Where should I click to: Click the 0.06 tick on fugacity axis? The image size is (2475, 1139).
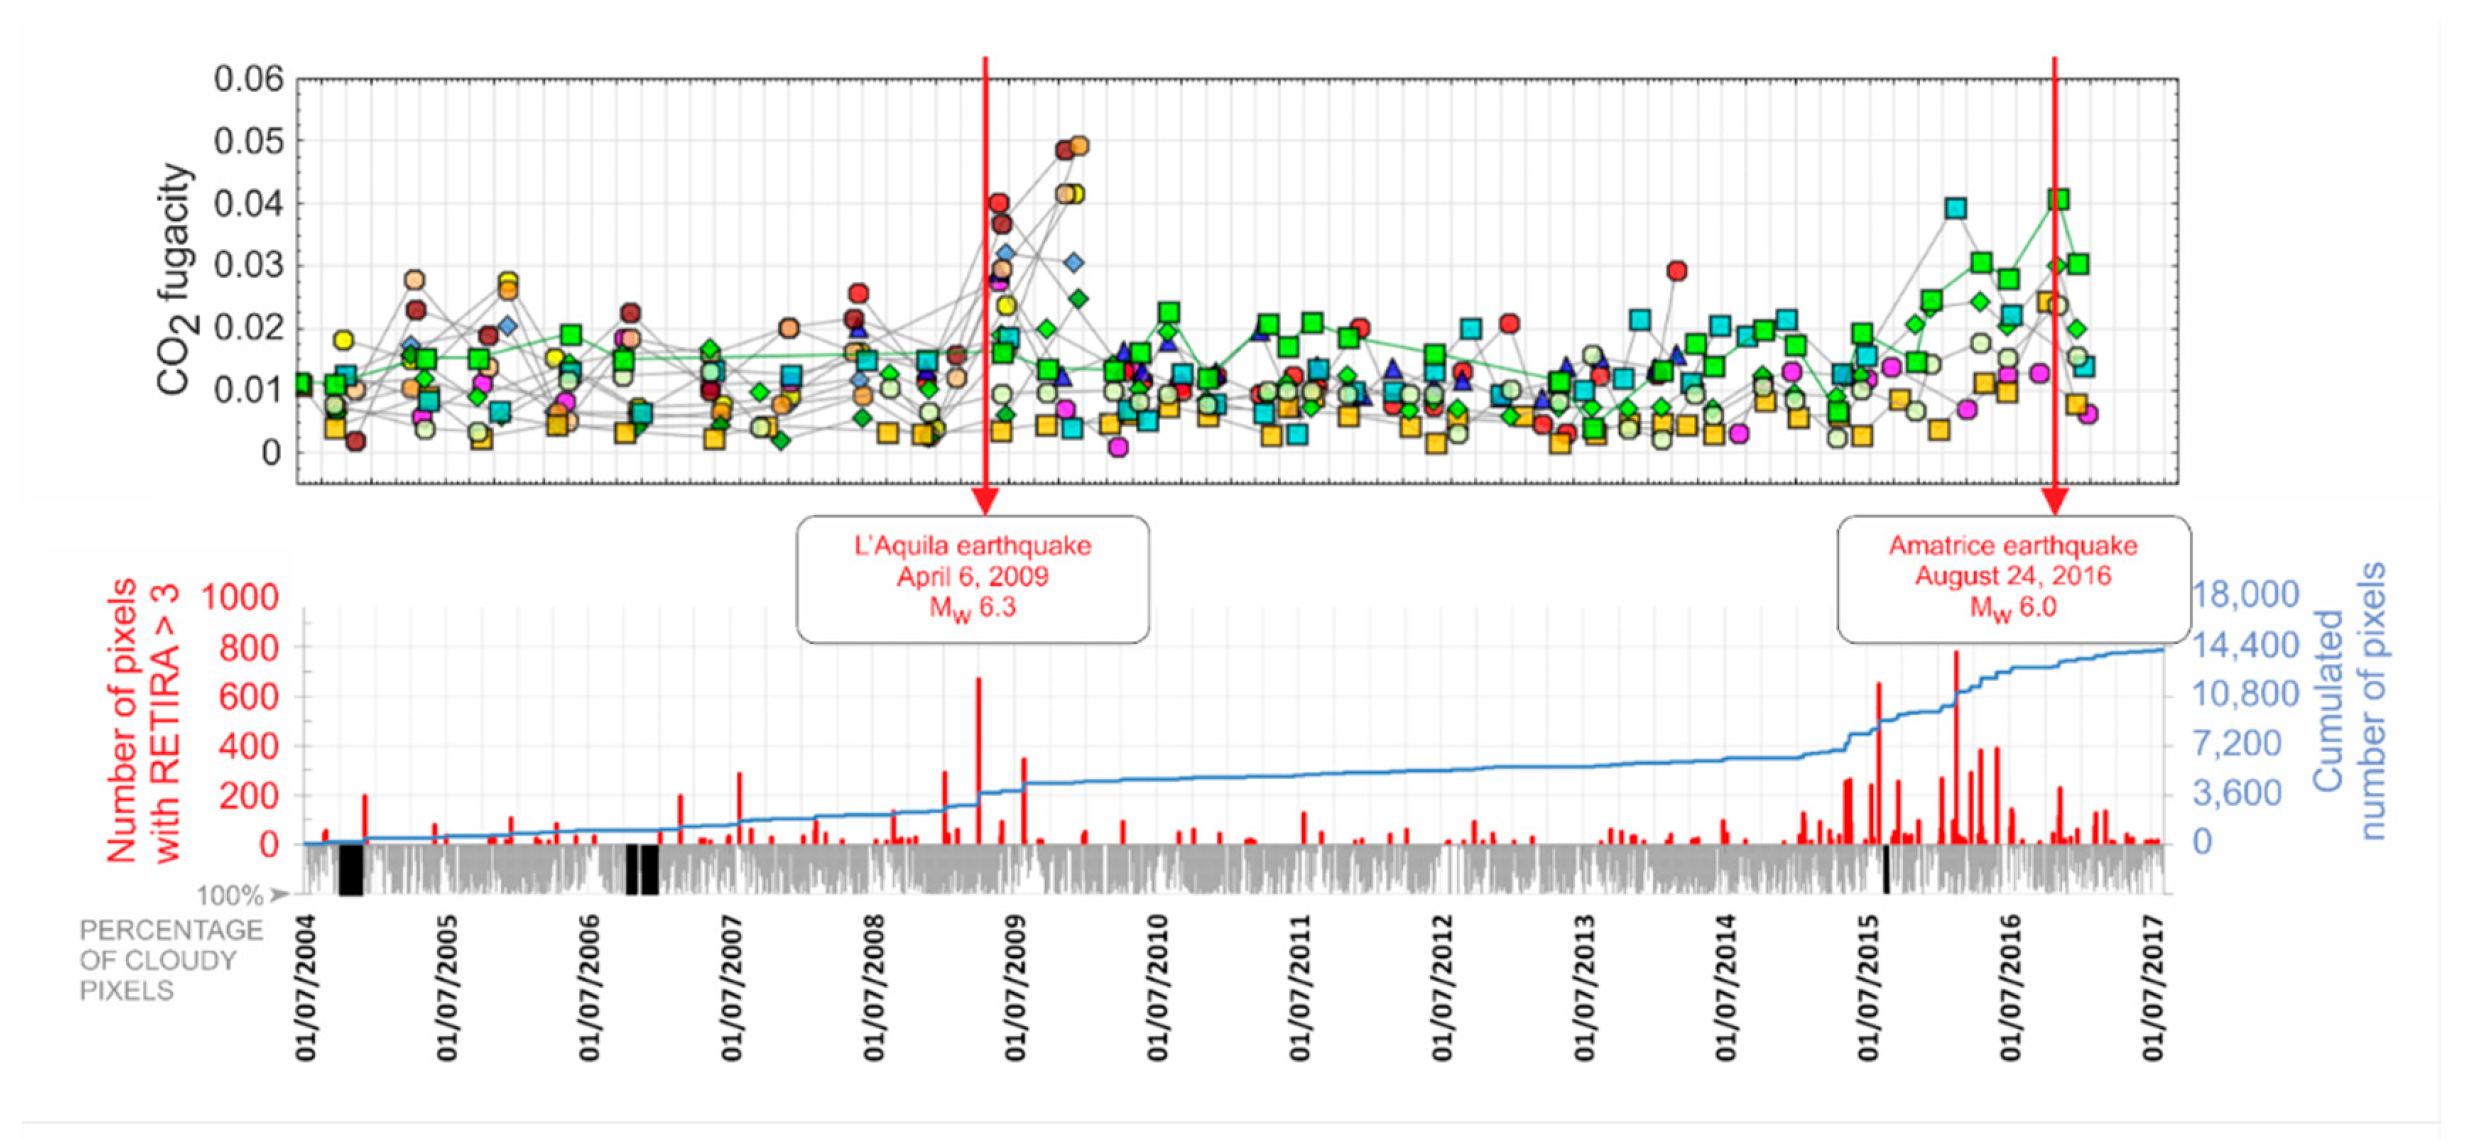(248, 79)
